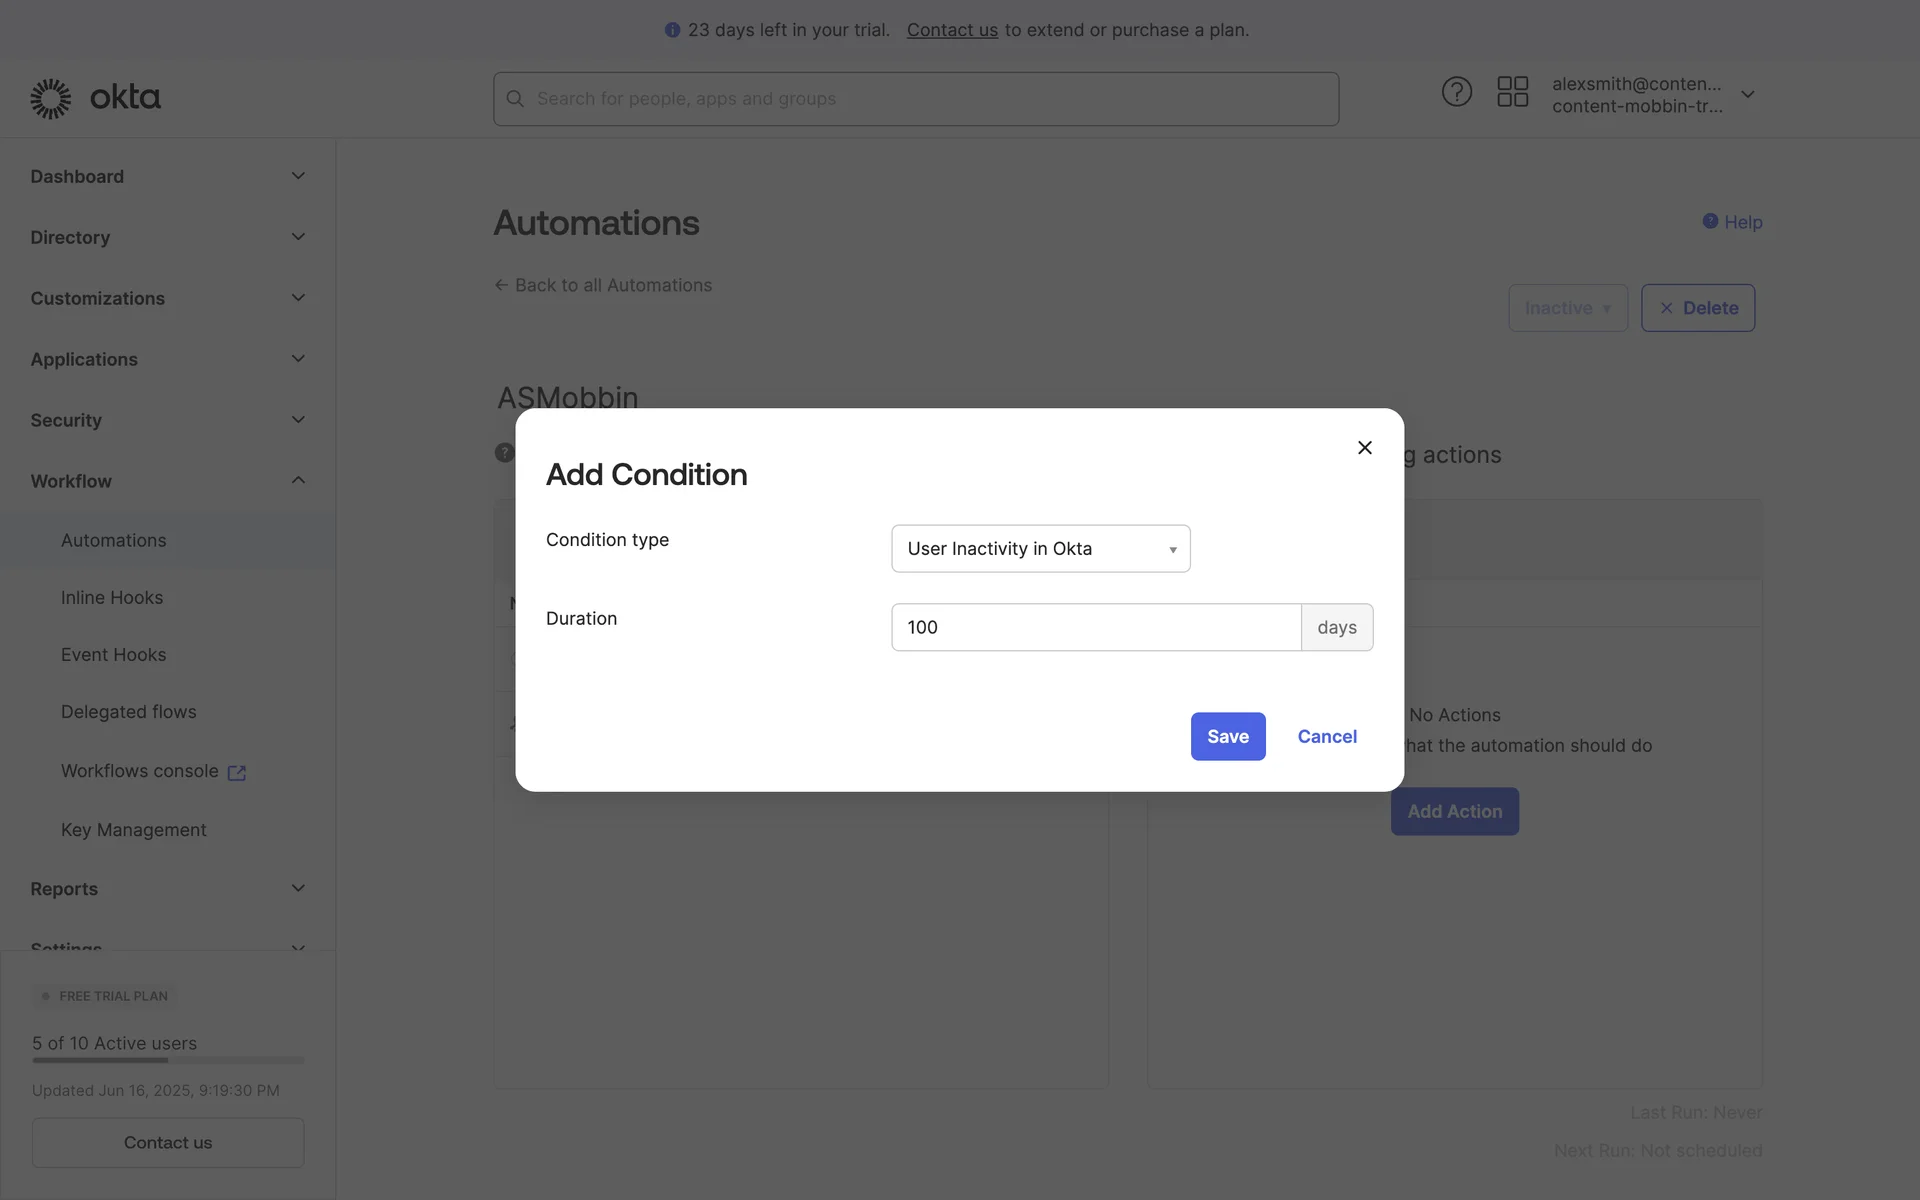Click the Help icon beside Automations heading
1920x1200 pixels.
(x=1710, y=221)
